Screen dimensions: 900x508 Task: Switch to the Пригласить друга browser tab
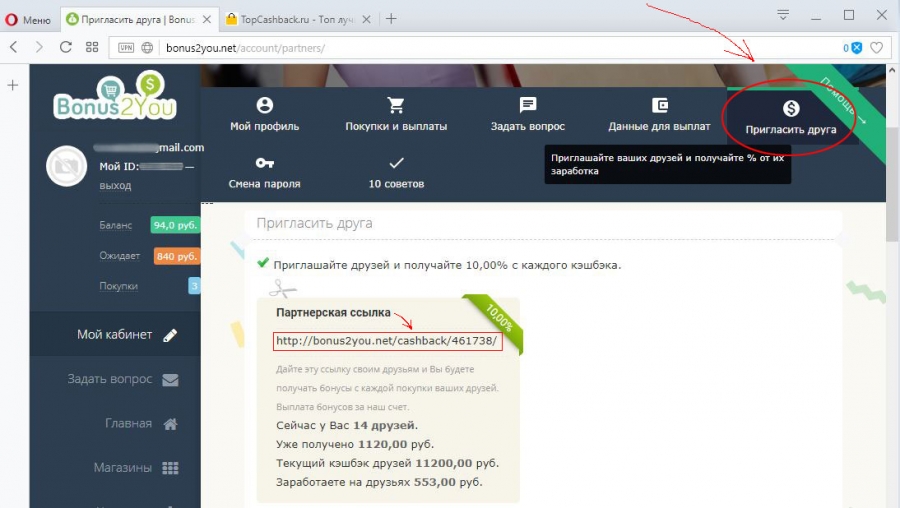pyautogui.click(x=139, y=20)
